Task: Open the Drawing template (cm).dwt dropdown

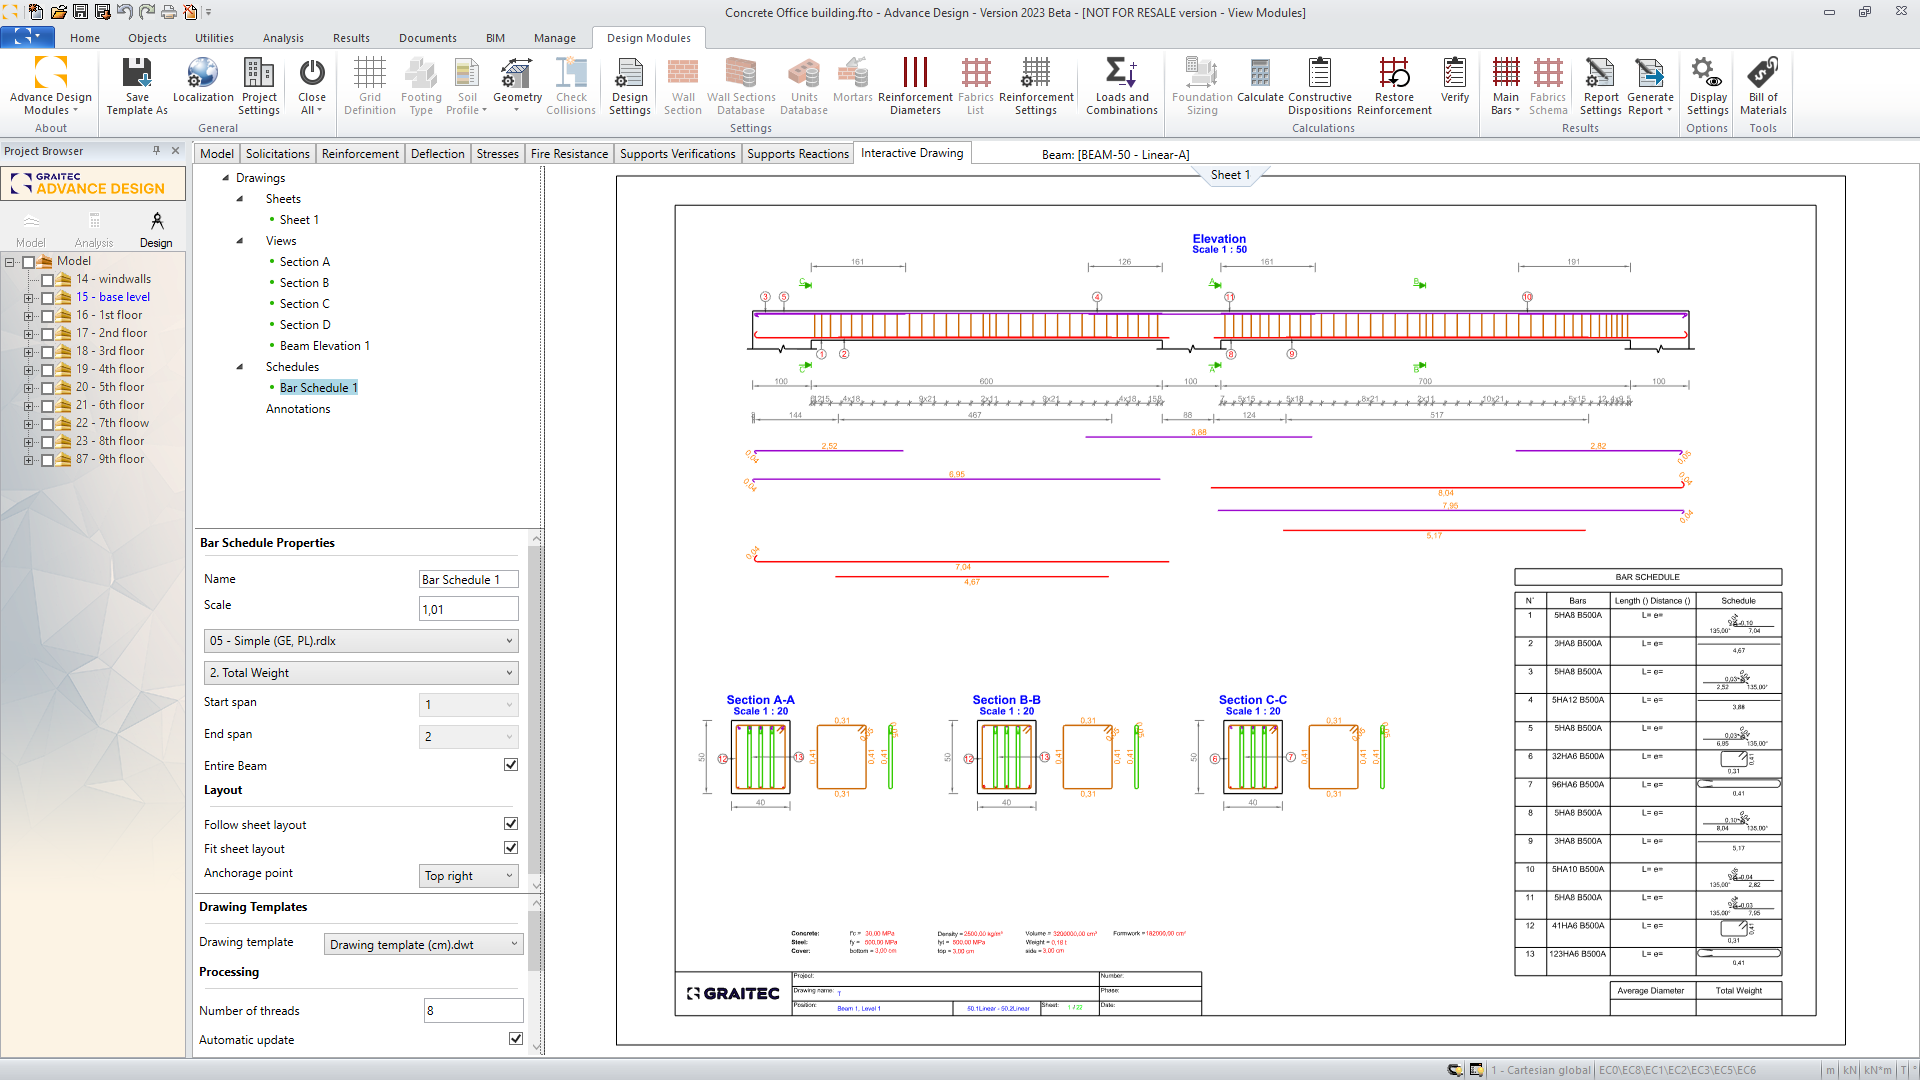Action: coord(424,944)
